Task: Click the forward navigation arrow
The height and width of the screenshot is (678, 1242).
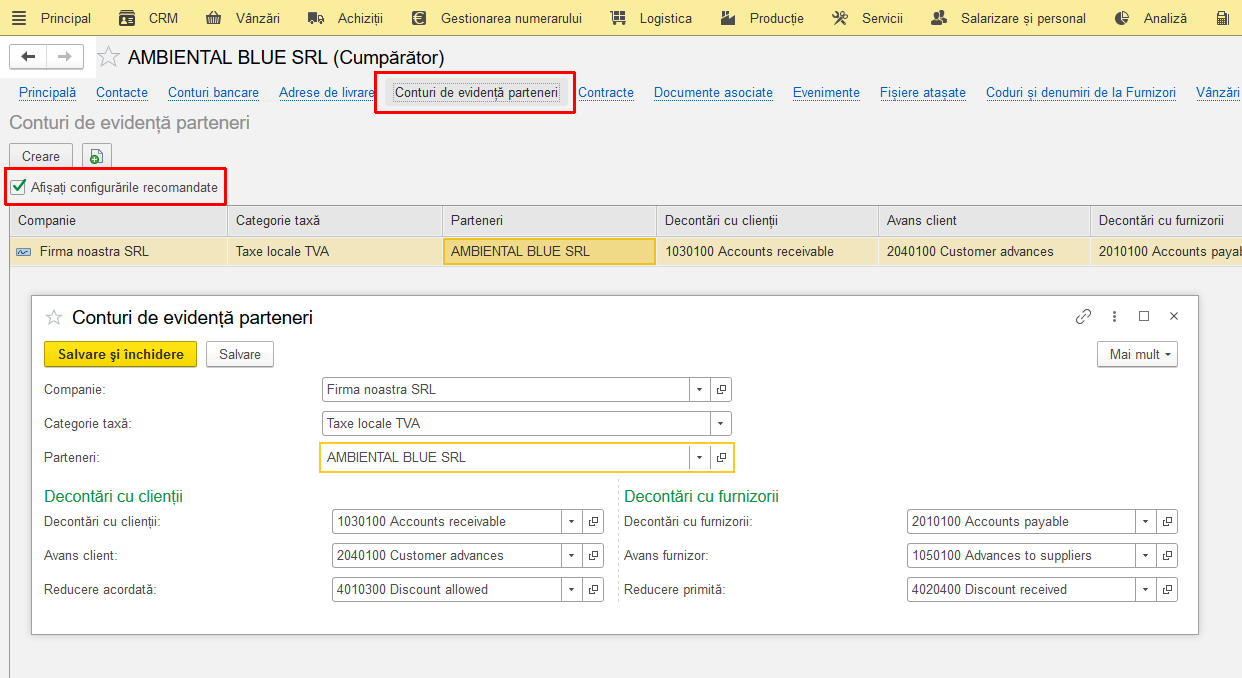Action: coord(65,57)
